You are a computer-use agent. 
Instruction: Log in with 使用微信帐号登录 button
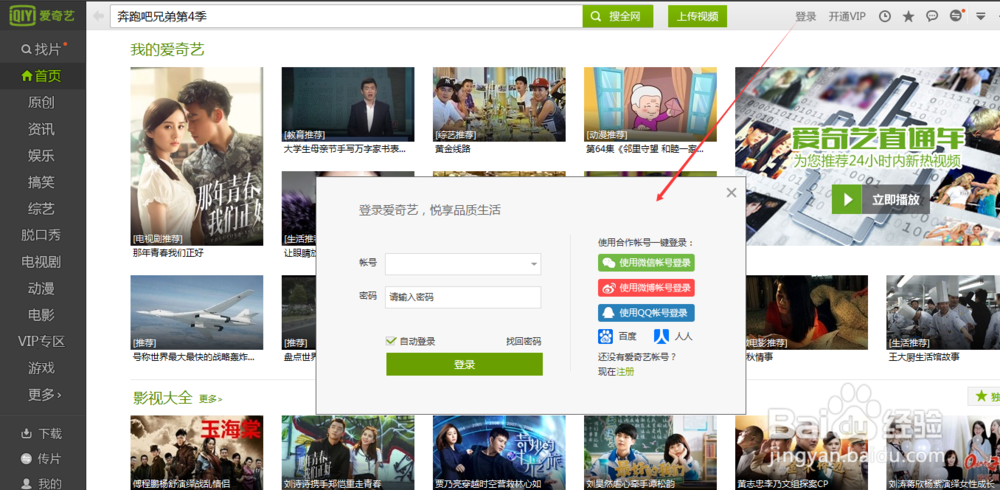point(646,262)
